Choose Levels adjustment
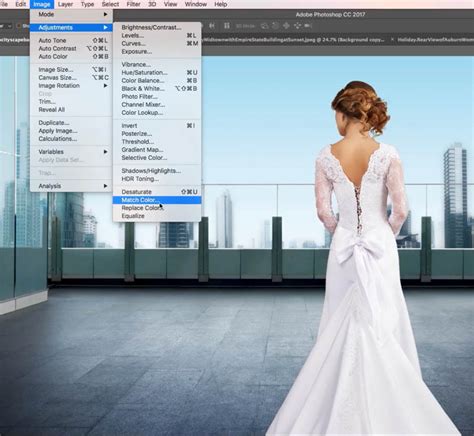The height and width of the screenshot is (436, 474). (157, 35)
